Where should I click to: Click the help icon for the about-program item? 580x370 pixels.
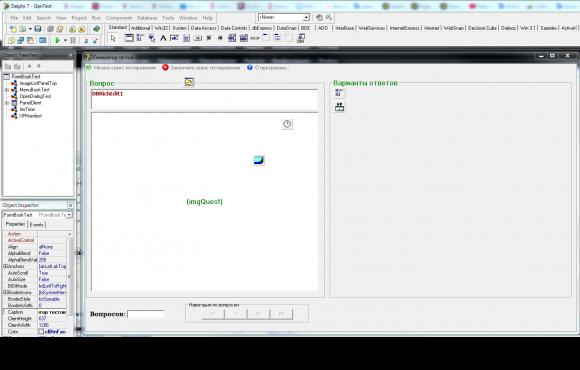tap(250, 67)
